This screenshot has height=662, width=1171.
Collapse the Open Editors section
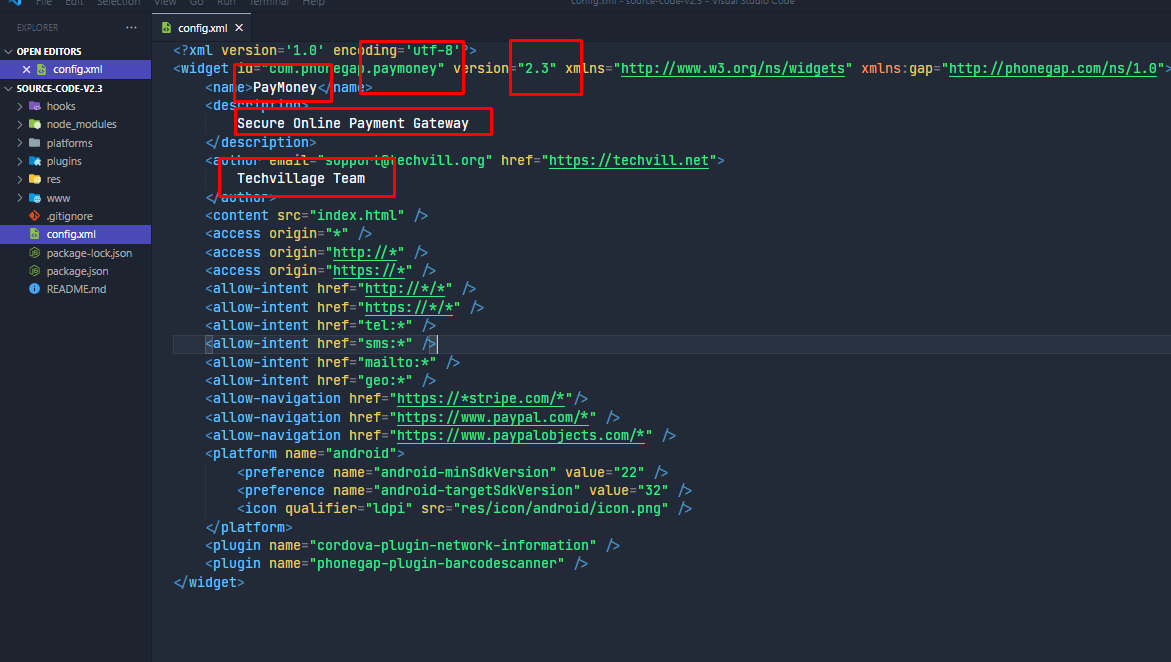(9, 52)
